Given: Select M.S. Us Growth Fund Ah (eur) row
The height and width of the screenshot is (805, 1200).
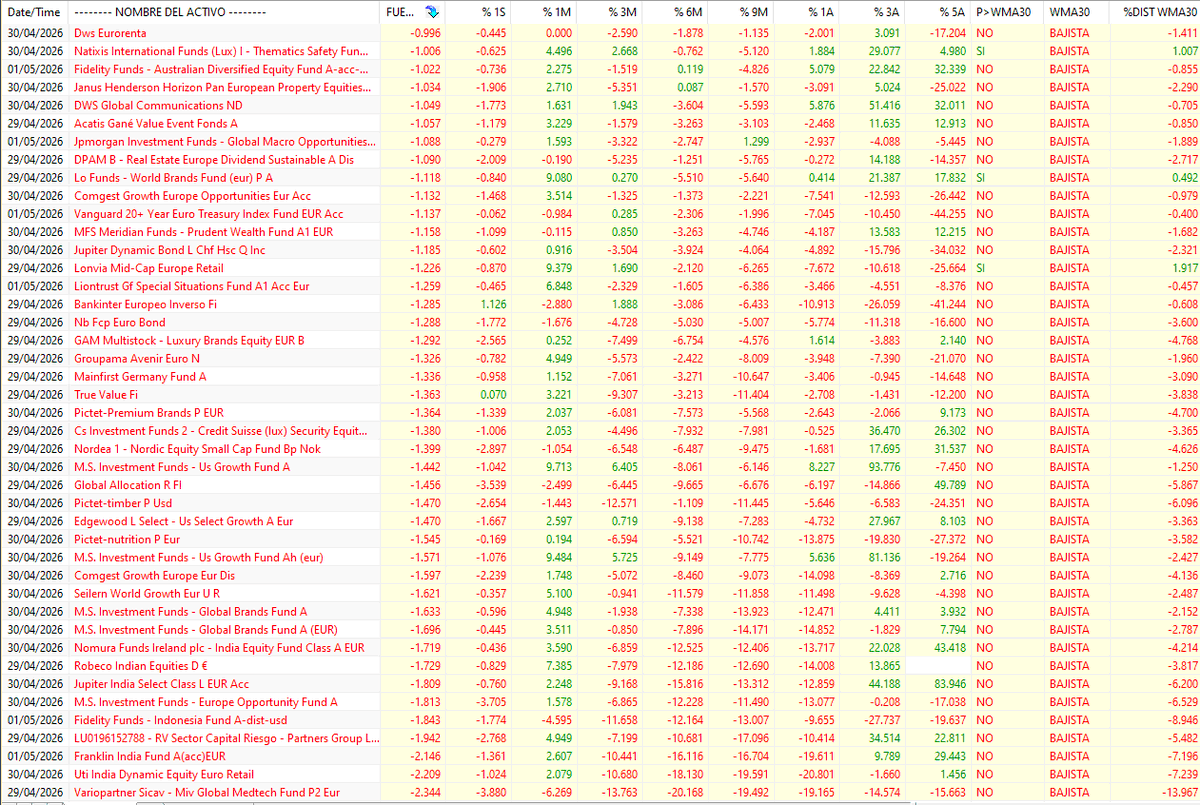Looking at the screenshot, I should click(600, 557).
